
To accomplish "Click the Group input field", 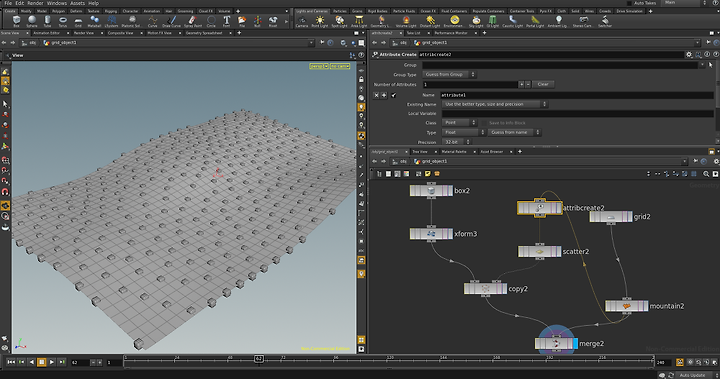I will (x=560, y=65).
